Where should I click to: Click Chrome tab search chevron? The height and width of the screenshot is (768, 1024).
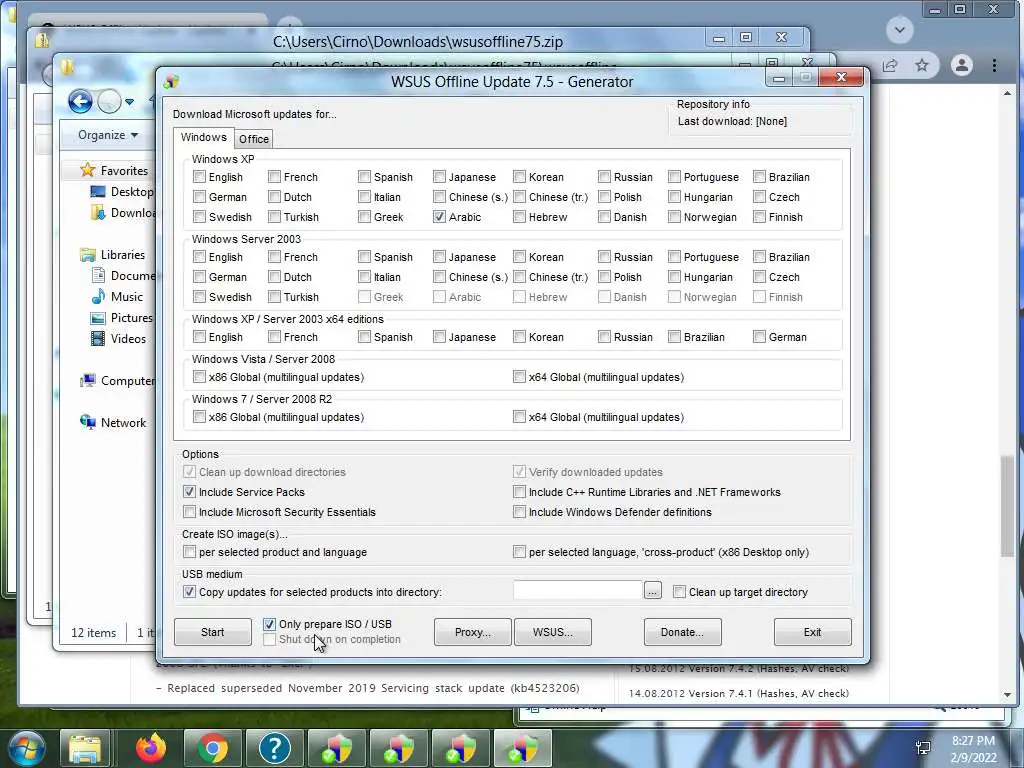[x=899, y=30]
